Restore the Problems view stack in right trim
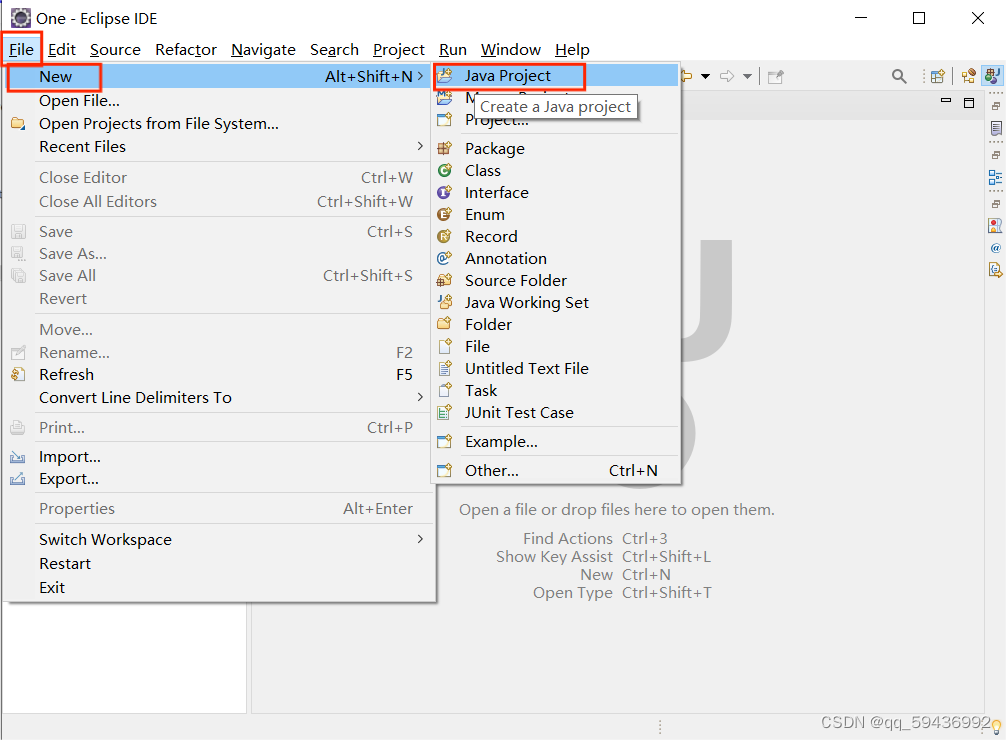This screenshot has height=740, width=1006. [996, 203]
